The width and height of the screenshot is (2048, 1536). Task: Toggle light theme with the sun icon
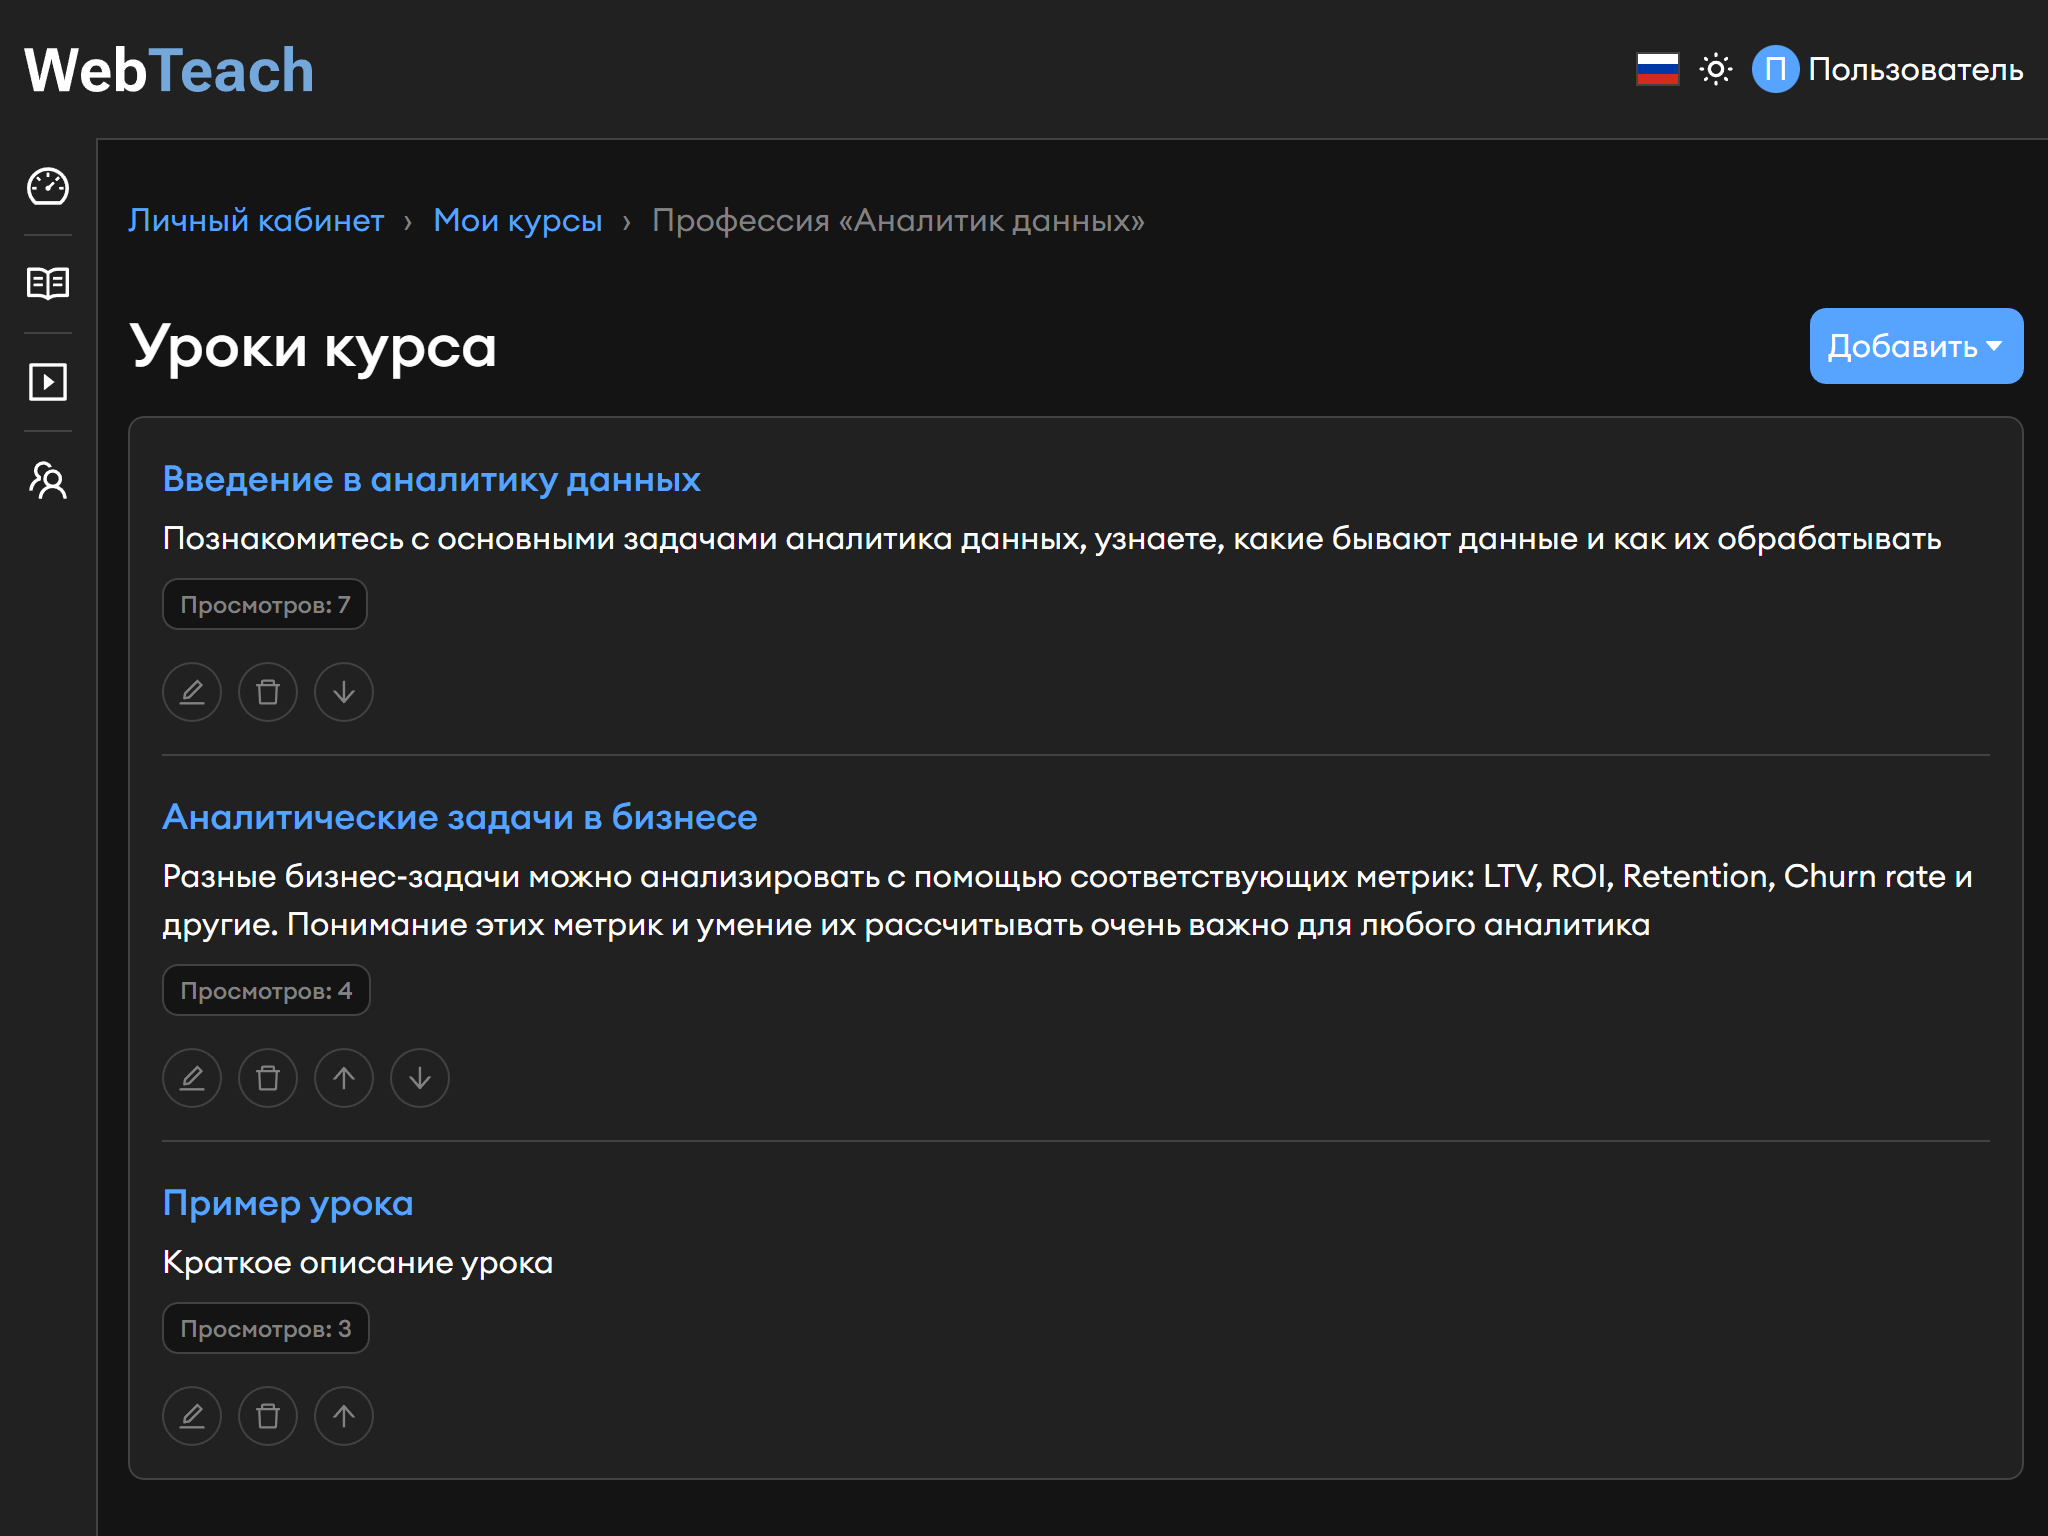click(x=1716, y=70)
